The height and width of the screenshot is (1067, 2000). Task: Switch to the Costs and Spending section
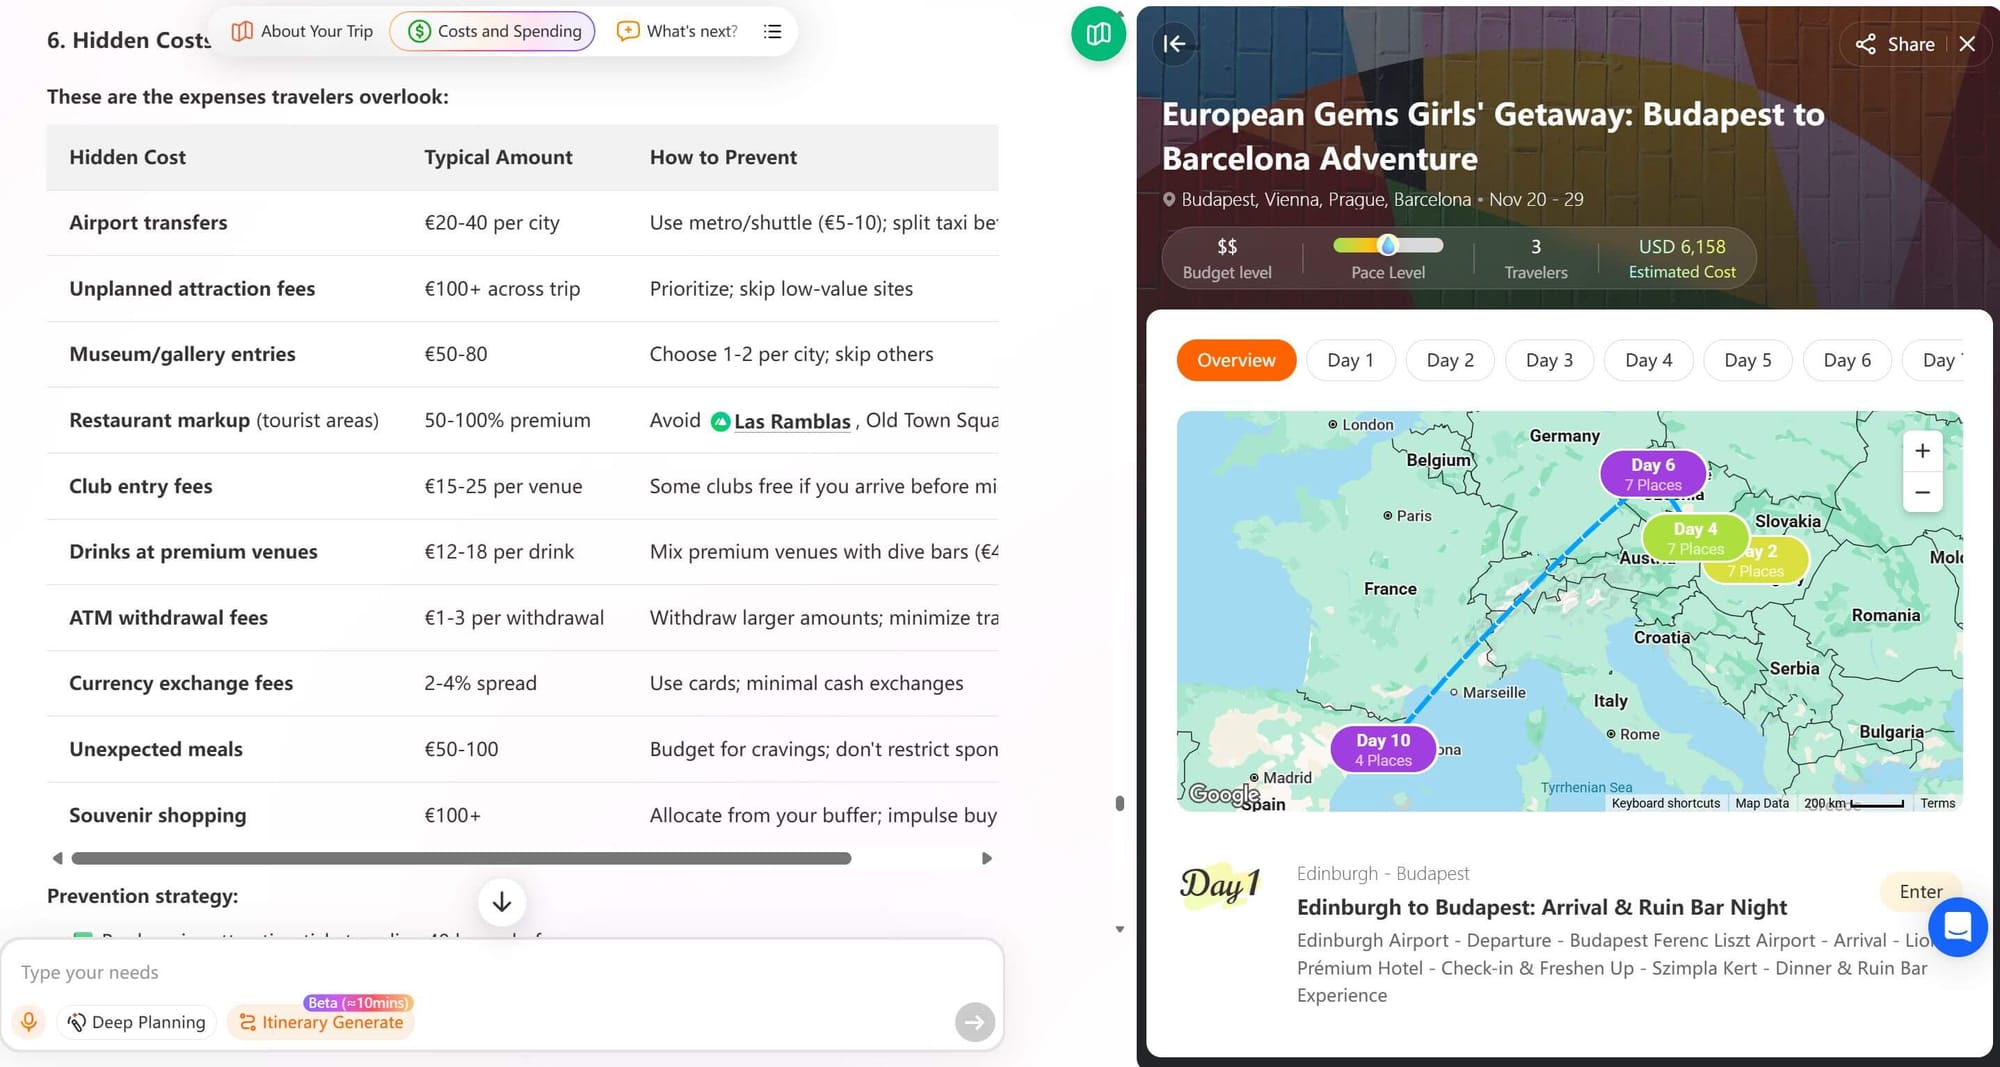pyautogui.click(x=493, y=32)
